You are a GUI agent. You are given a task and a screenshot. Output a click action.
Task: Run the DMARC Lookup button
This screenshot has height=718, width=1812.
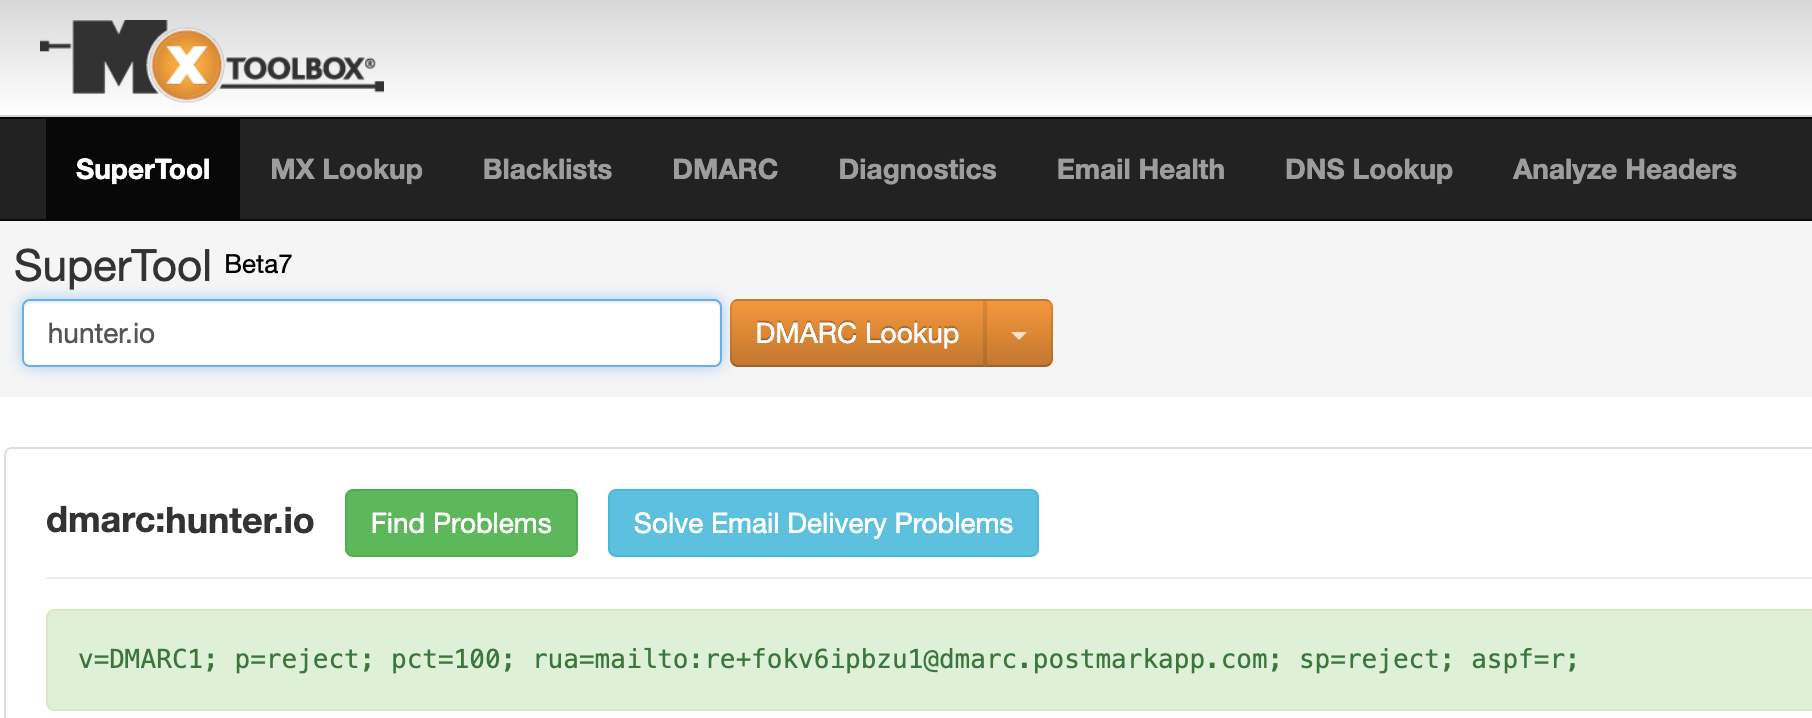tap(857, 333)
